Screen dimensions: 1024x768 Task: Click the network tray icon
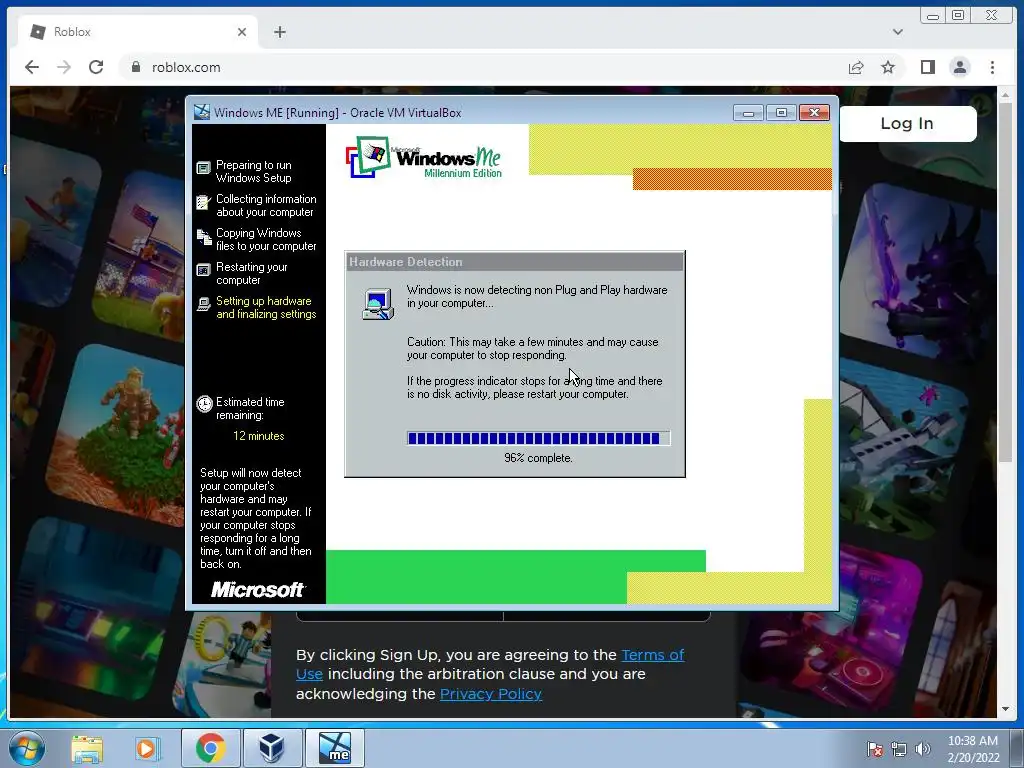pyautogui.click(x=899, y=749)
